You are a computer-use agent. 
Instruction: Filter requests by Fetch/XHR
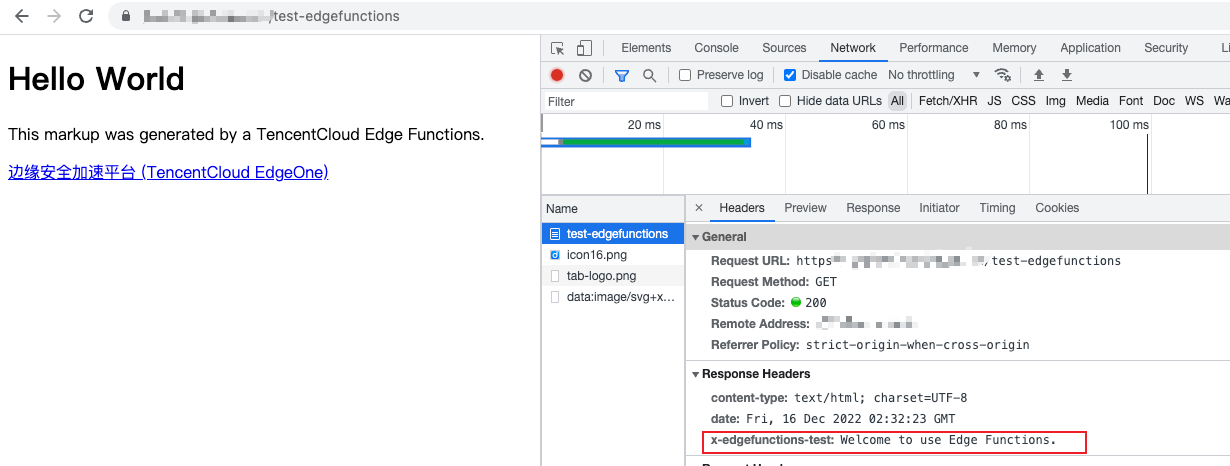948,101
